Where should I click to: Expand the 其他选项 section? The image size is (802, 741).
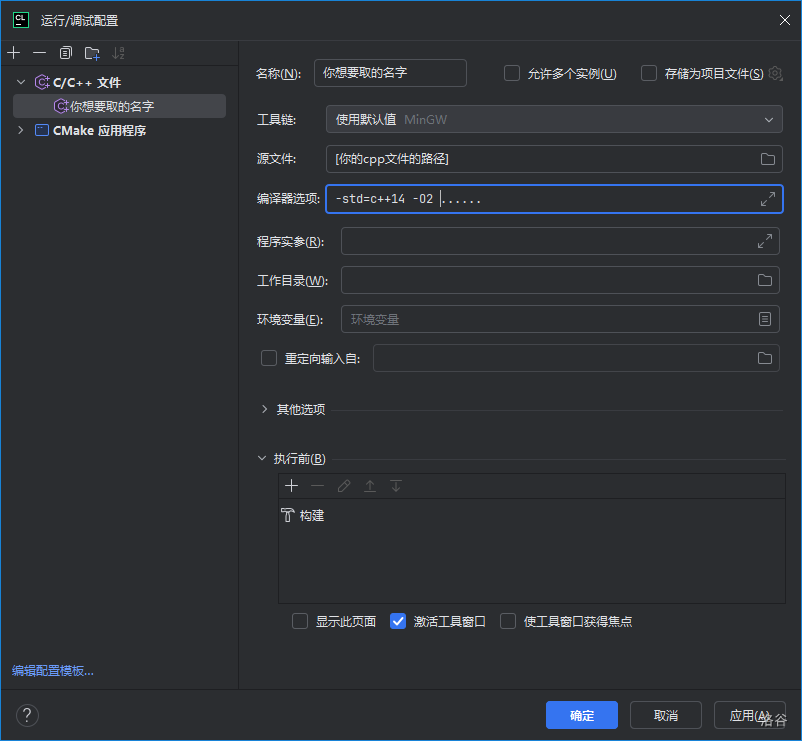coord(265,409)
